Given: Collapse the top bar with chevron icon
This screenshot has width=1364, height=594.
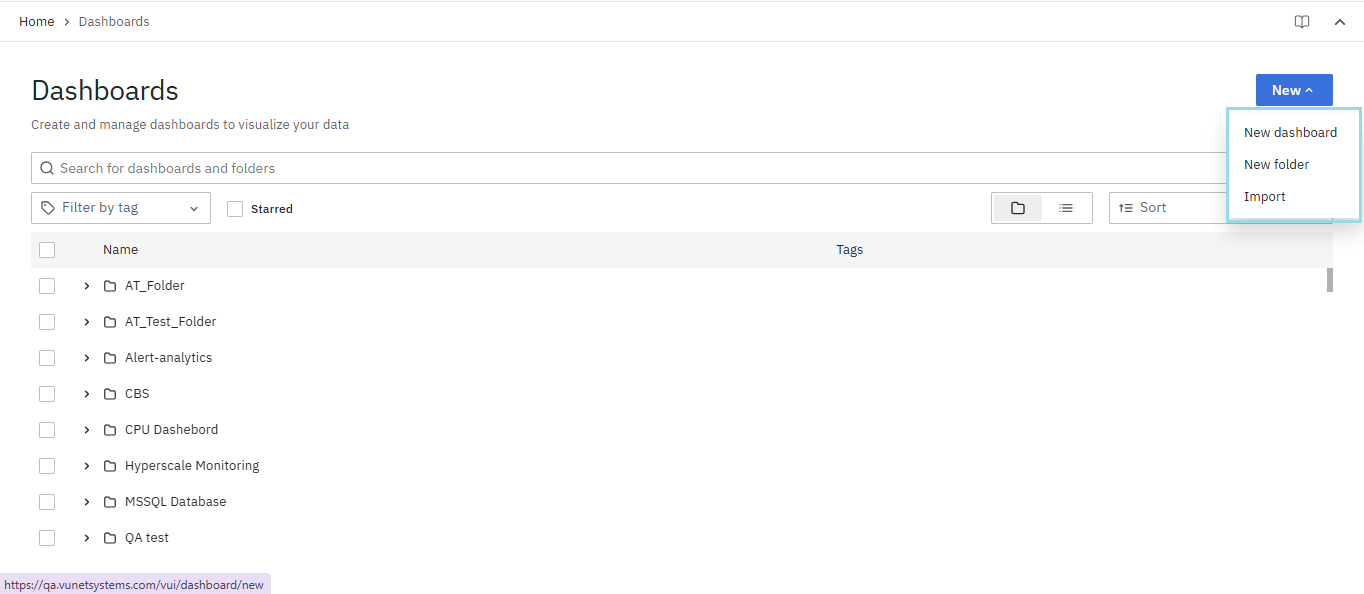Looking at the screenshot, I should point(1340,22).
